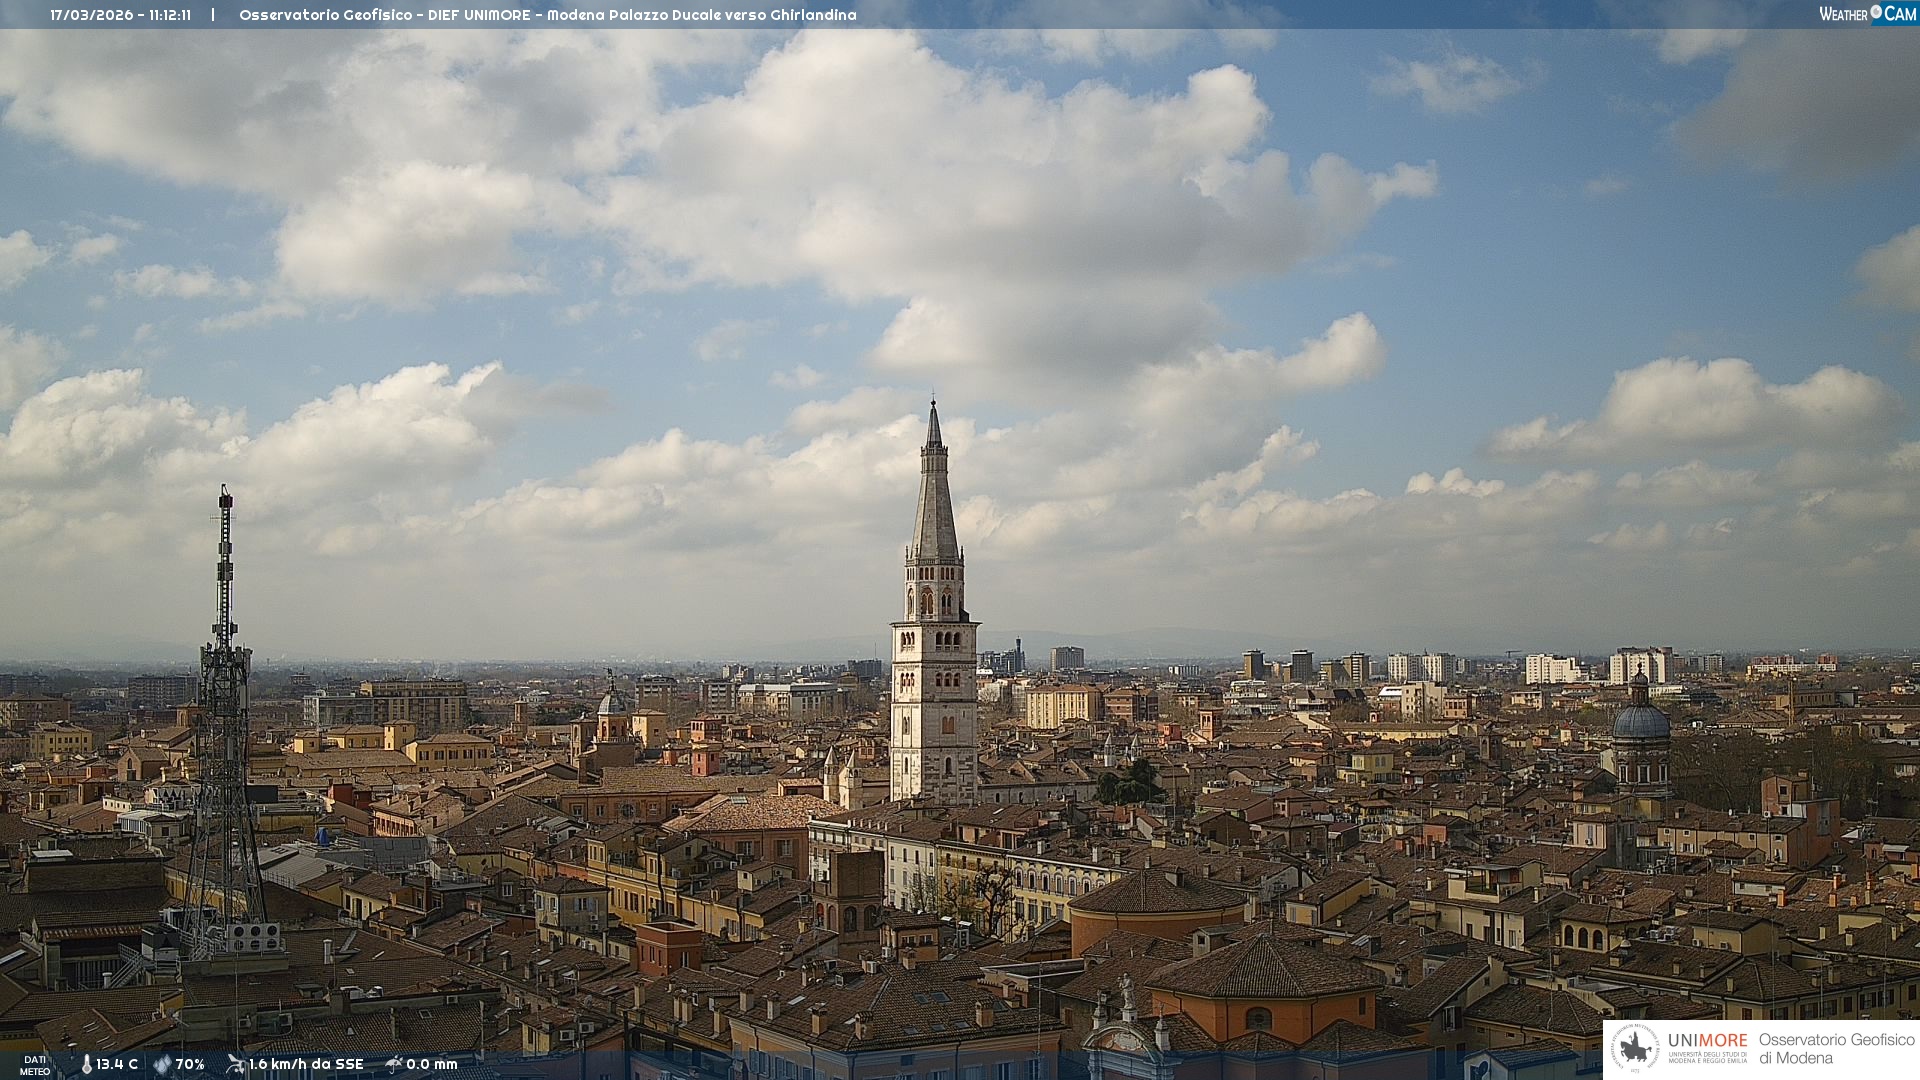Click the 1.6 km/h da SSE wind reading
Image resolution: width=1920 pixels, height=1080 pixels.
pyautogui.click(x=306, y=1064)
